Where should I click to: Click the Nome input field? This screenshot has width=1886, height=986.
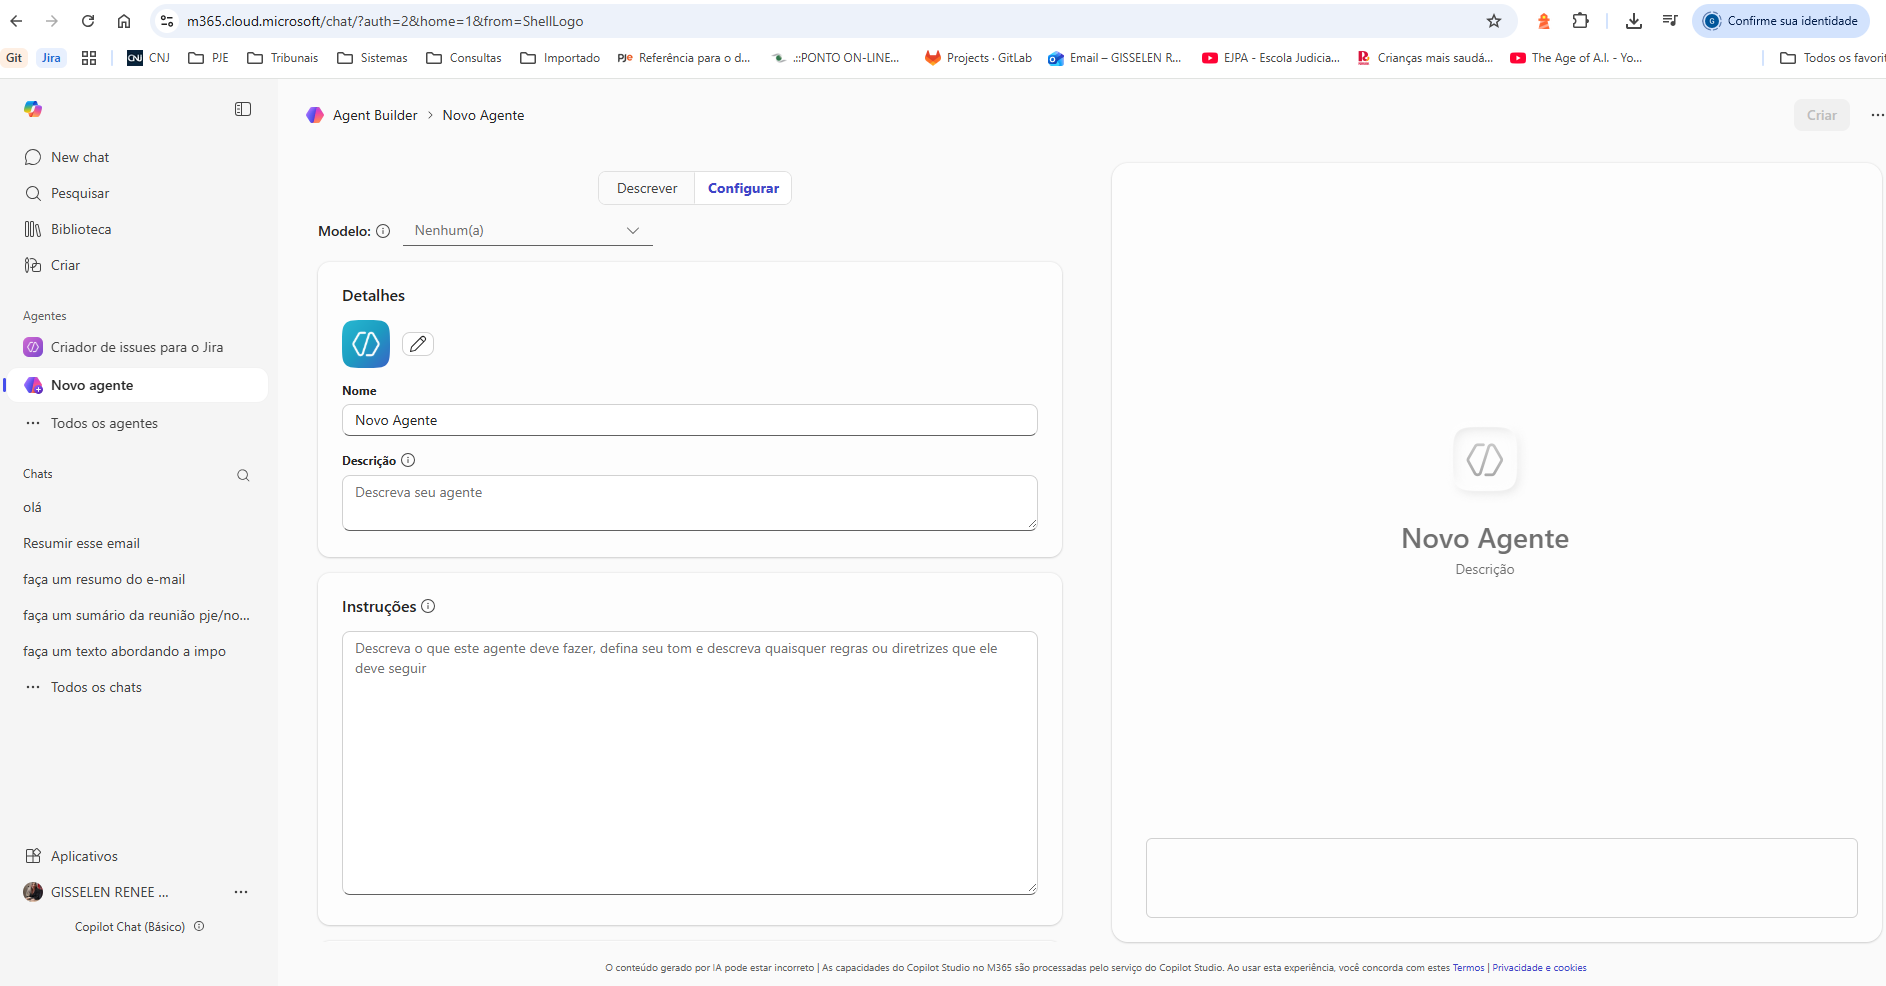pyautogui.click(x=689, y=420)
